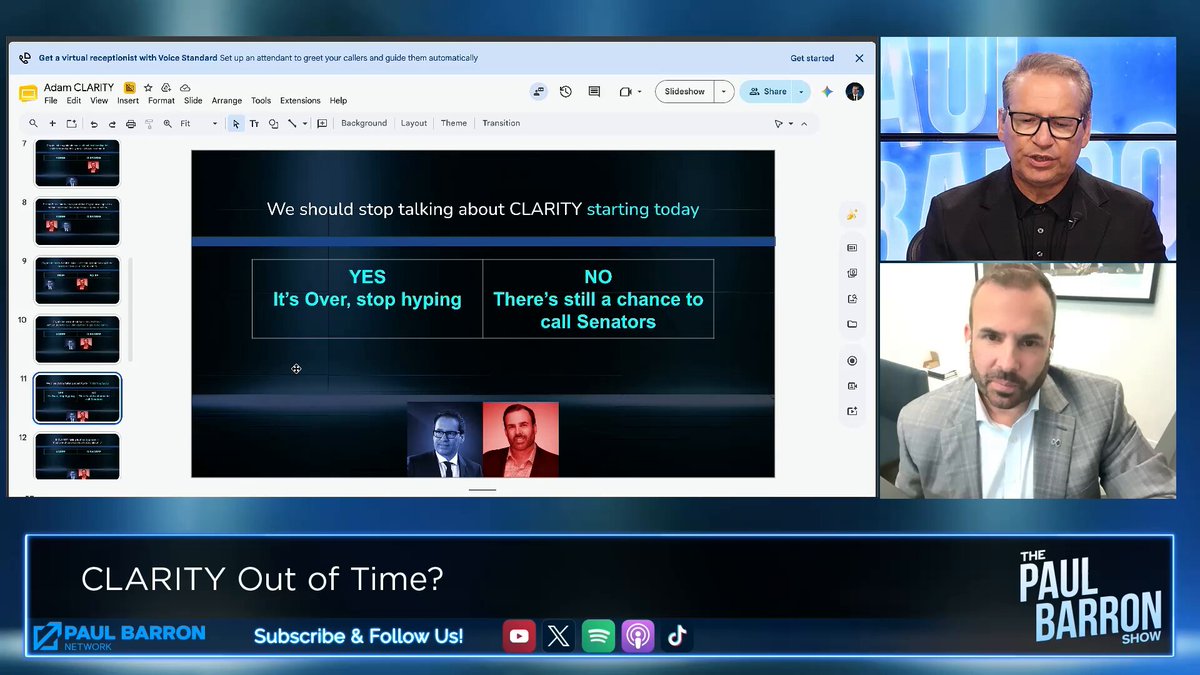The height and width of the screenshot is (675, 1200).
Task: Click the record circle icon in side panel
Action: click(852, 361)
